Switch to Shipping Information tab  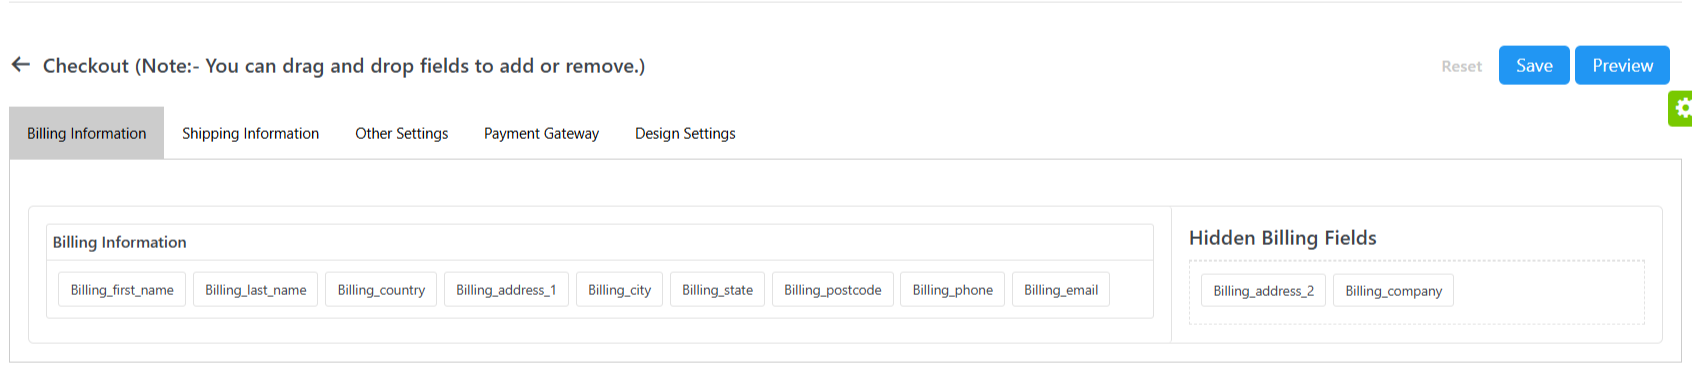pyautogui.click(x=251, y=133)
